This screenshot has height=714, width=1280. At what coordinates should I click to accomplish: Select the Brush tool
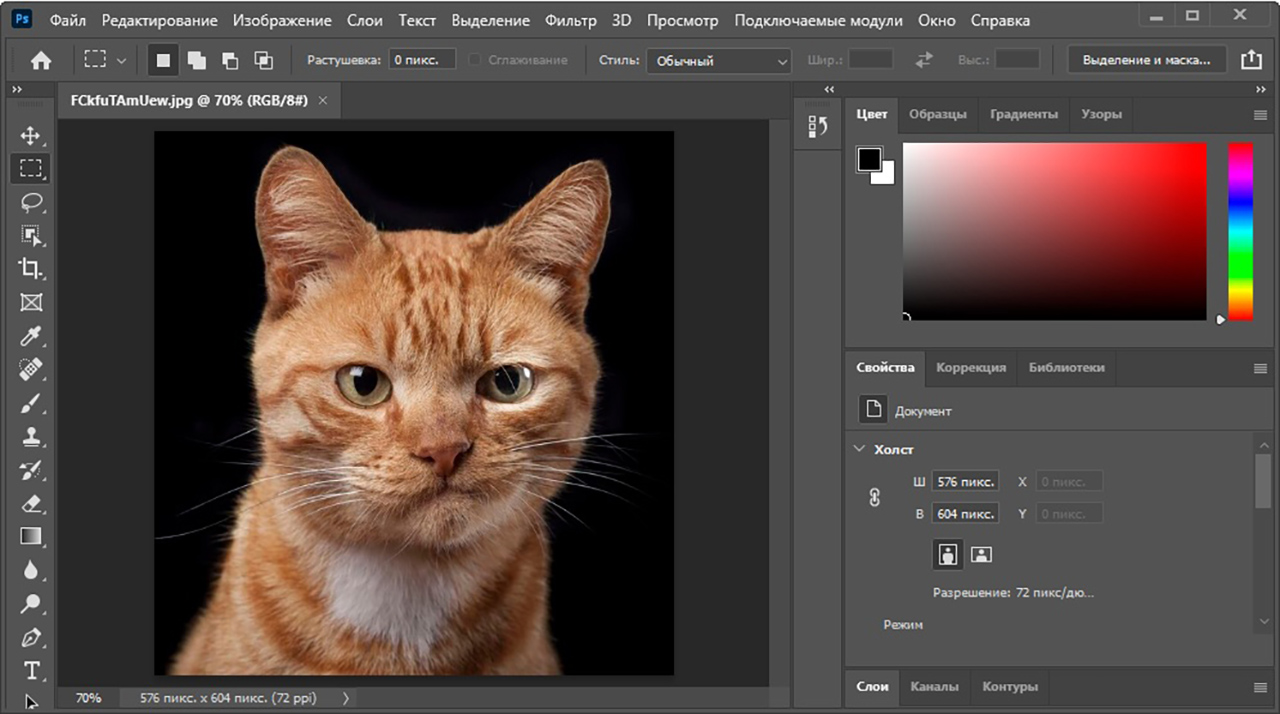pyautogui.click(x=31, y=403)
